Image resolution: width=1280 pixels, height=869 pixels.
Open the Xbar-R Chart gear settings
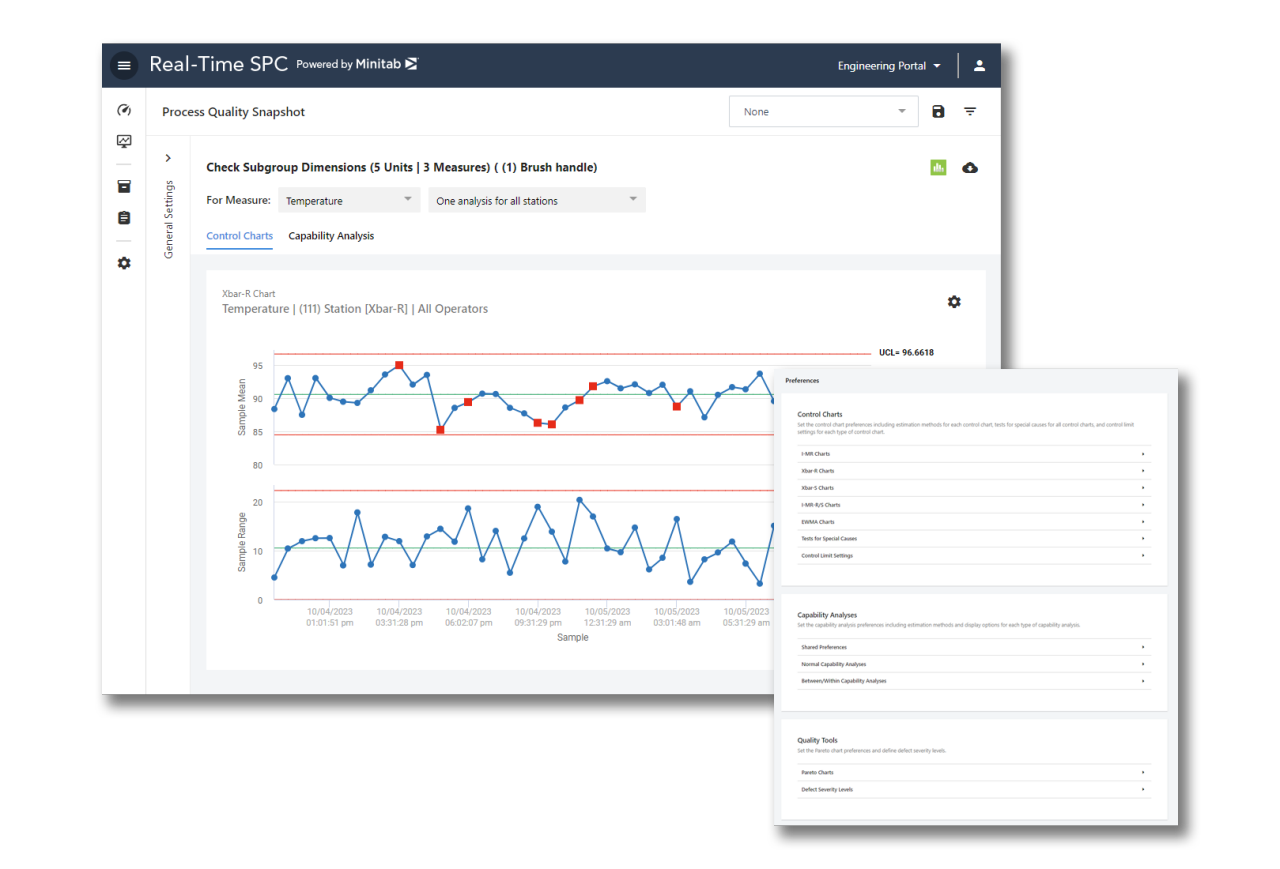click(x=954, y=301)
